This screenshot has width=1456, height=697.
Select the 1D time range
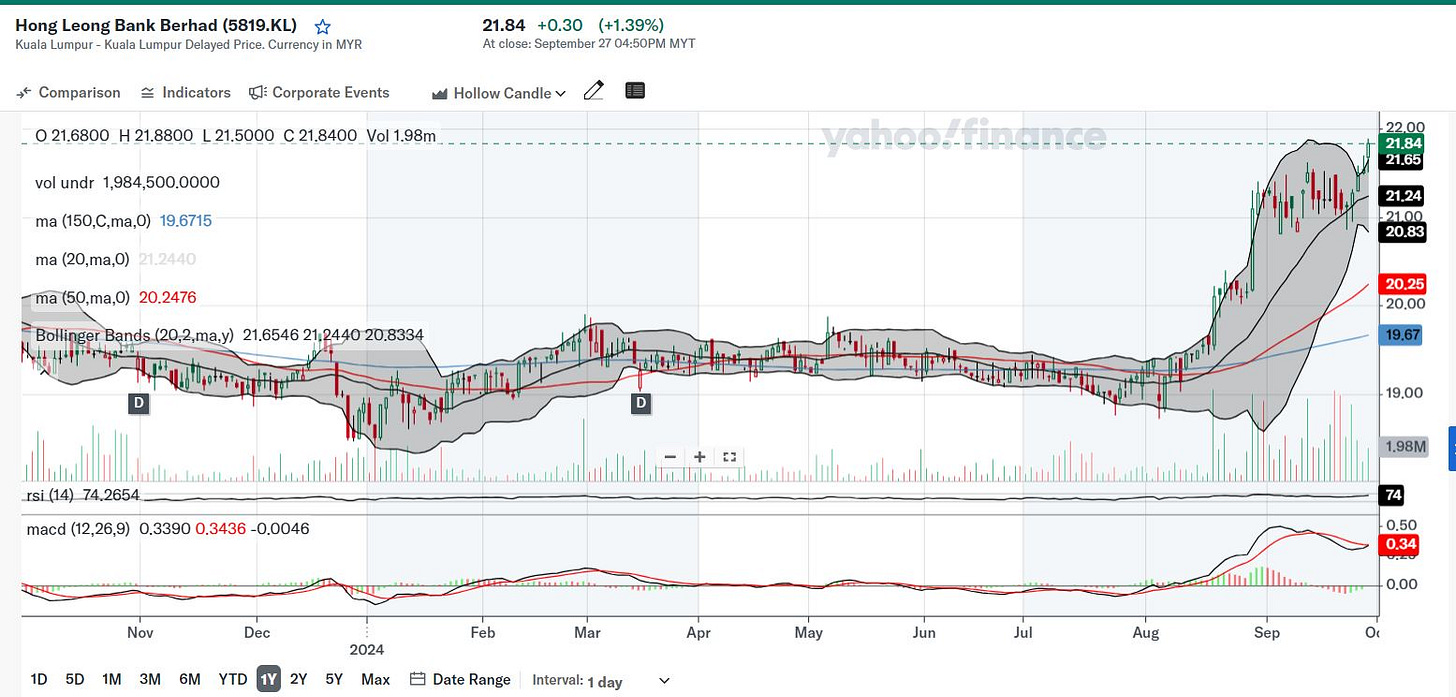click(39, 680)
